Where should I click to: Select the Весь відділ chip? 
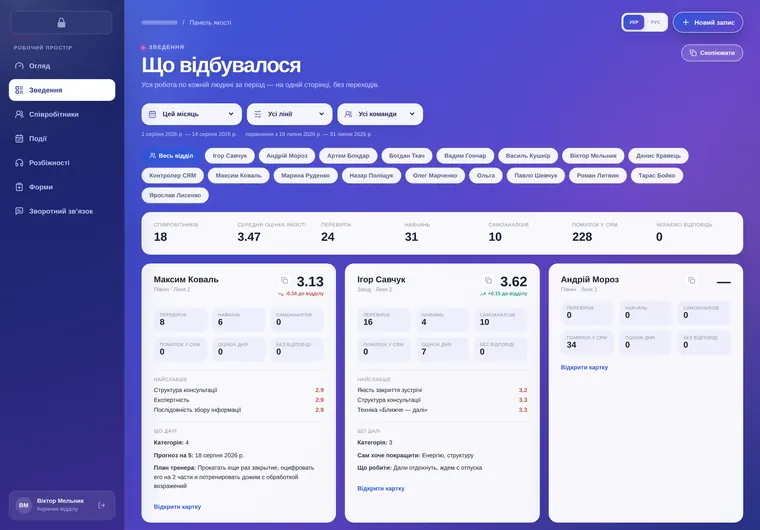pyautogui.click(x=171, y=156)
